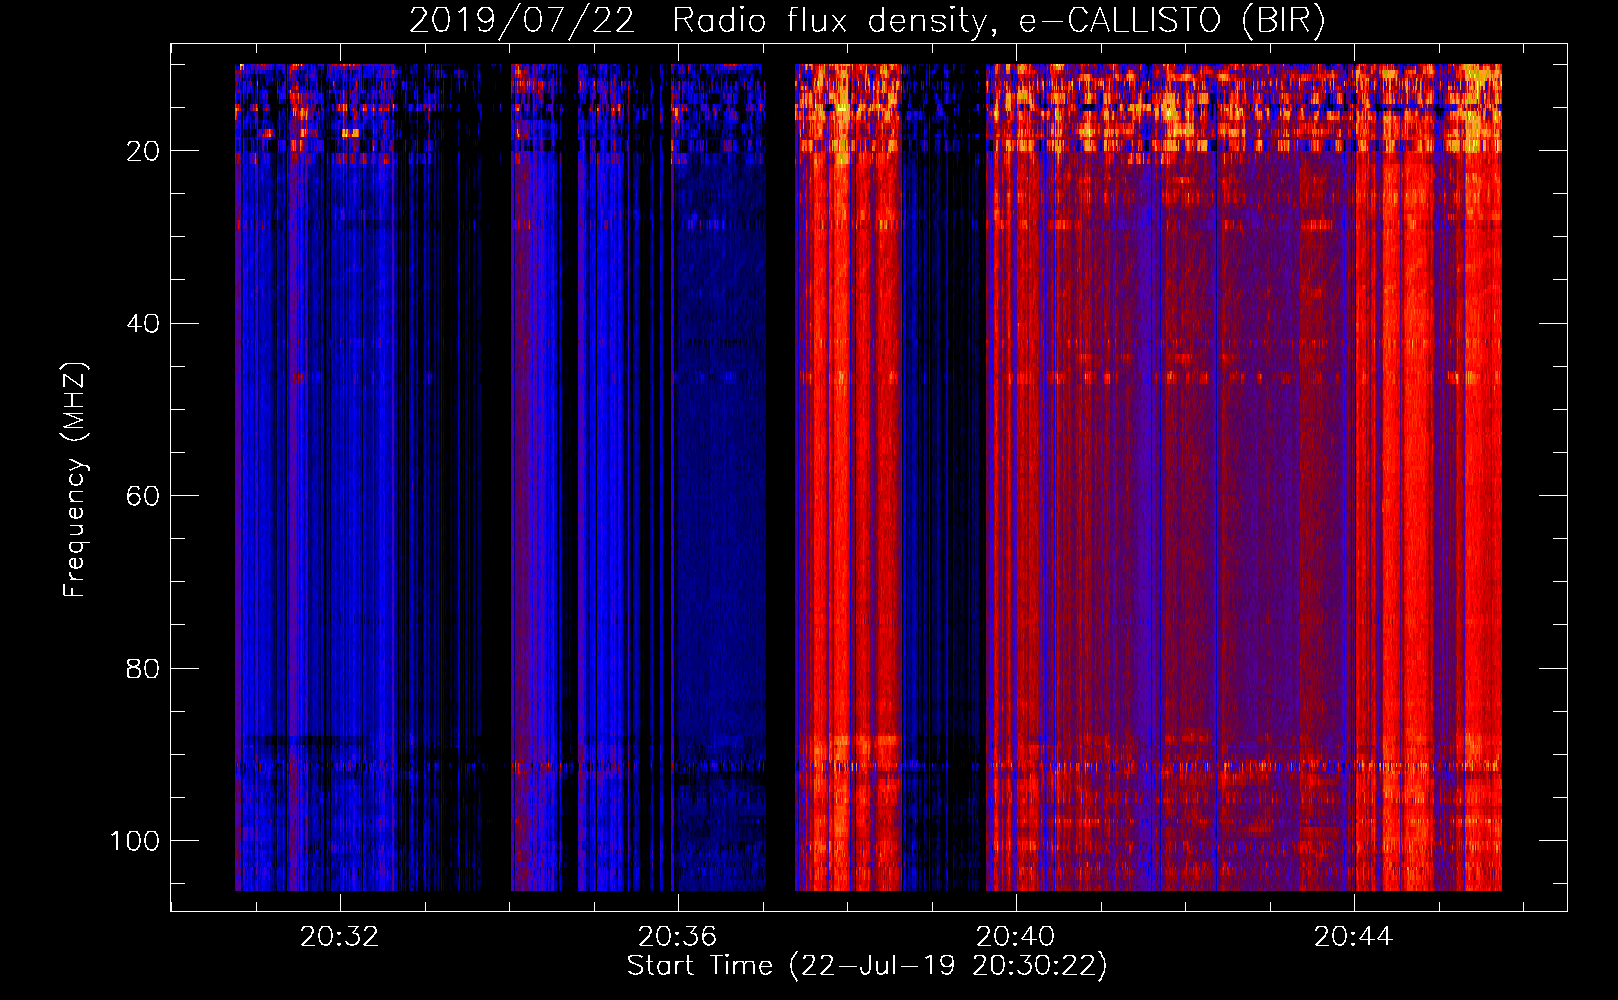
Task: Click the 80 MHz frequency tick label
Action: [x=143, y=668]
